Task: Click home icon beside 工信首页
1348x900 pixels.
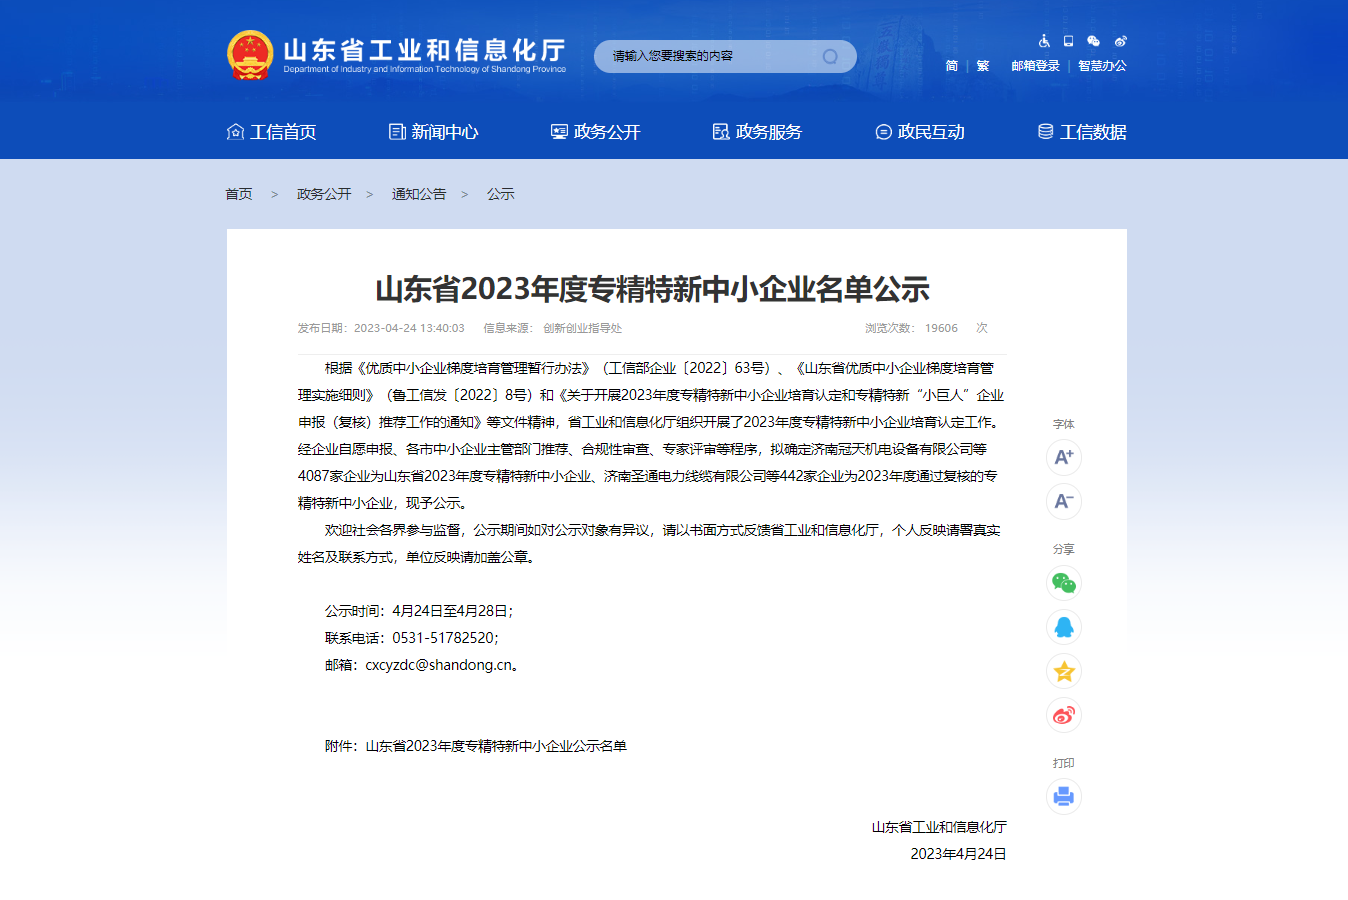Action: (x=236, y=131)
